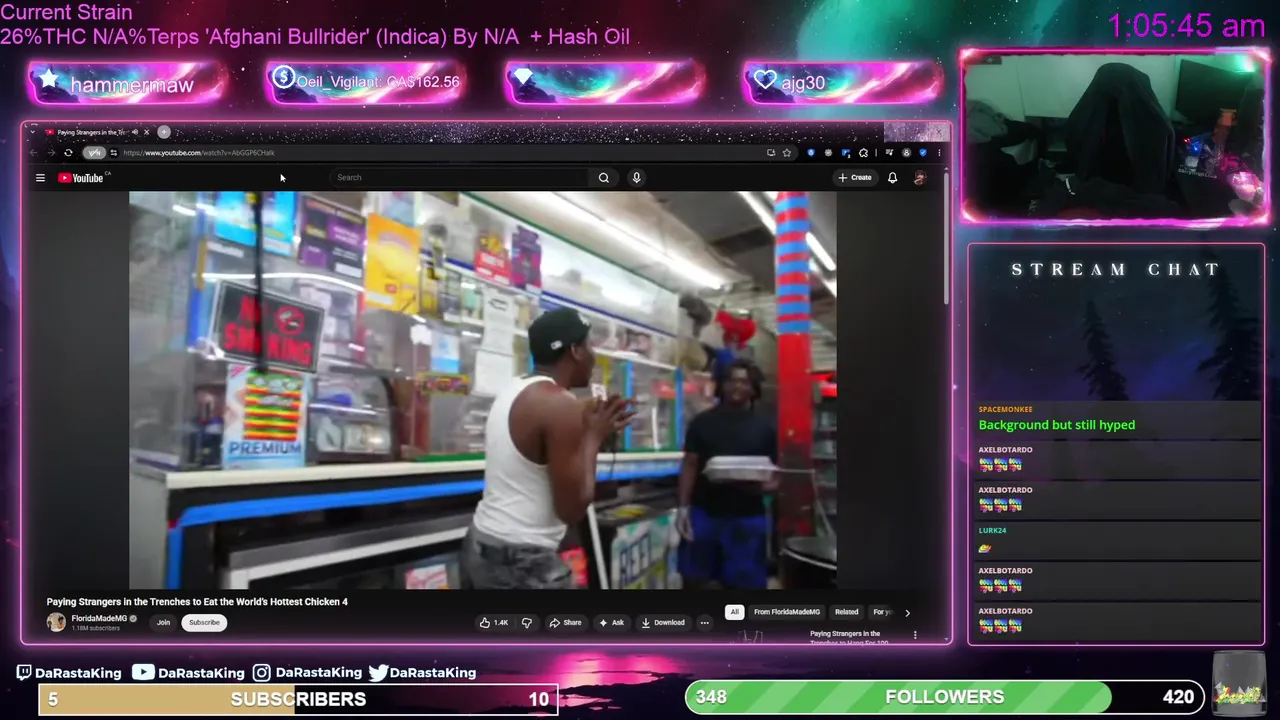The image size is (1280, 720).
Task: Click 'Background but still hyped' chat message
Action: coord(1057,425)
